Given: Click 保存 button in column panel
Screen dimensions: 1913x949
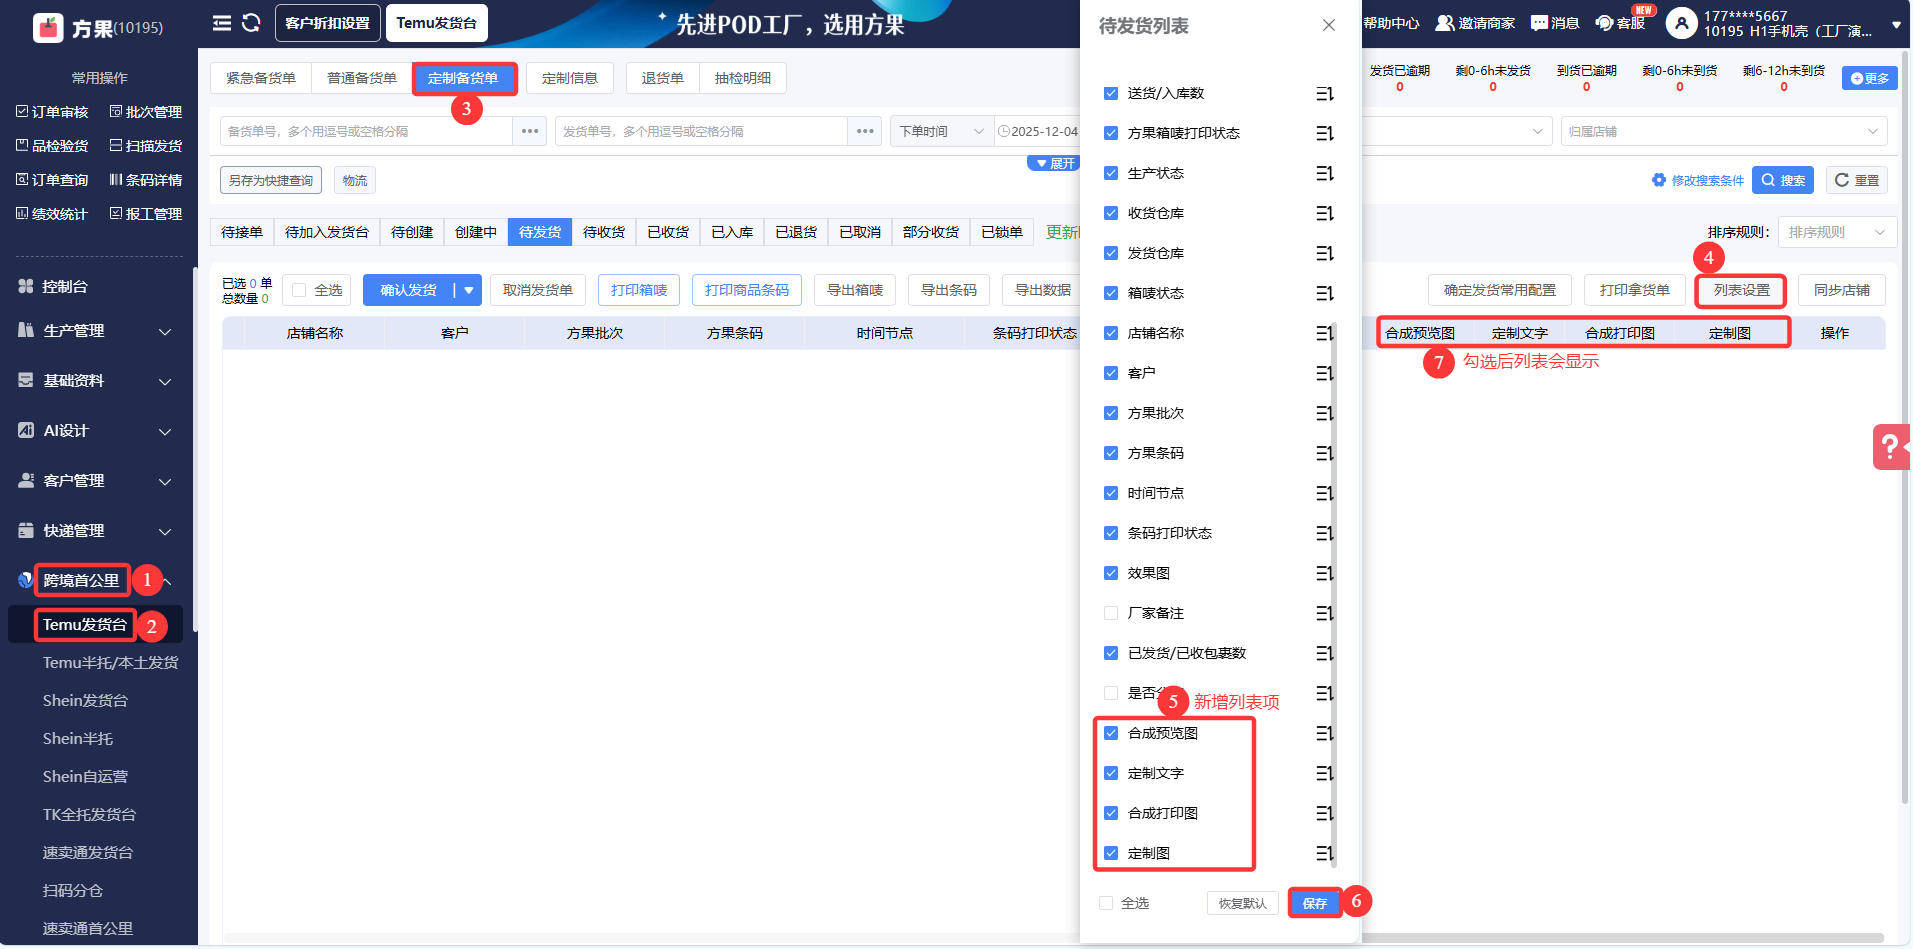Looking at the screenshot, I should [1315, 903].
